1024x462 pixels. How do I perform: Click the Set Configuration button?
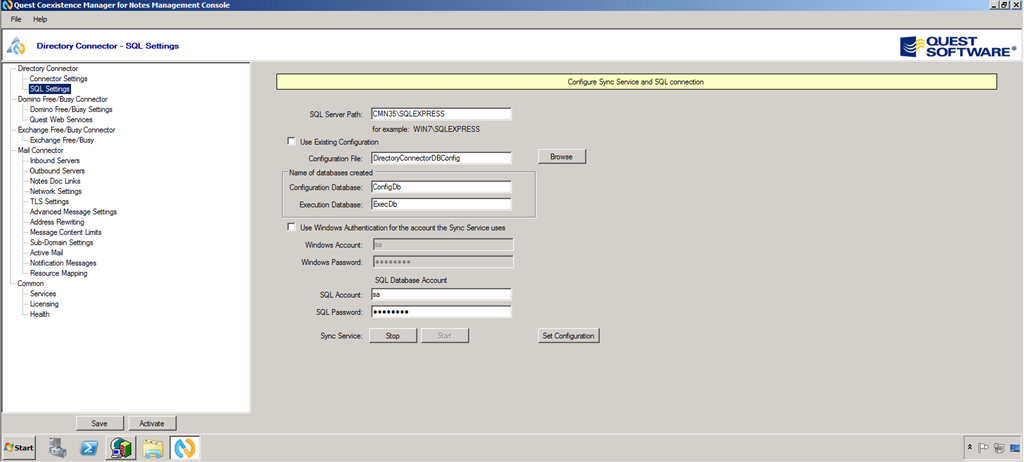(x=568, y=336)
